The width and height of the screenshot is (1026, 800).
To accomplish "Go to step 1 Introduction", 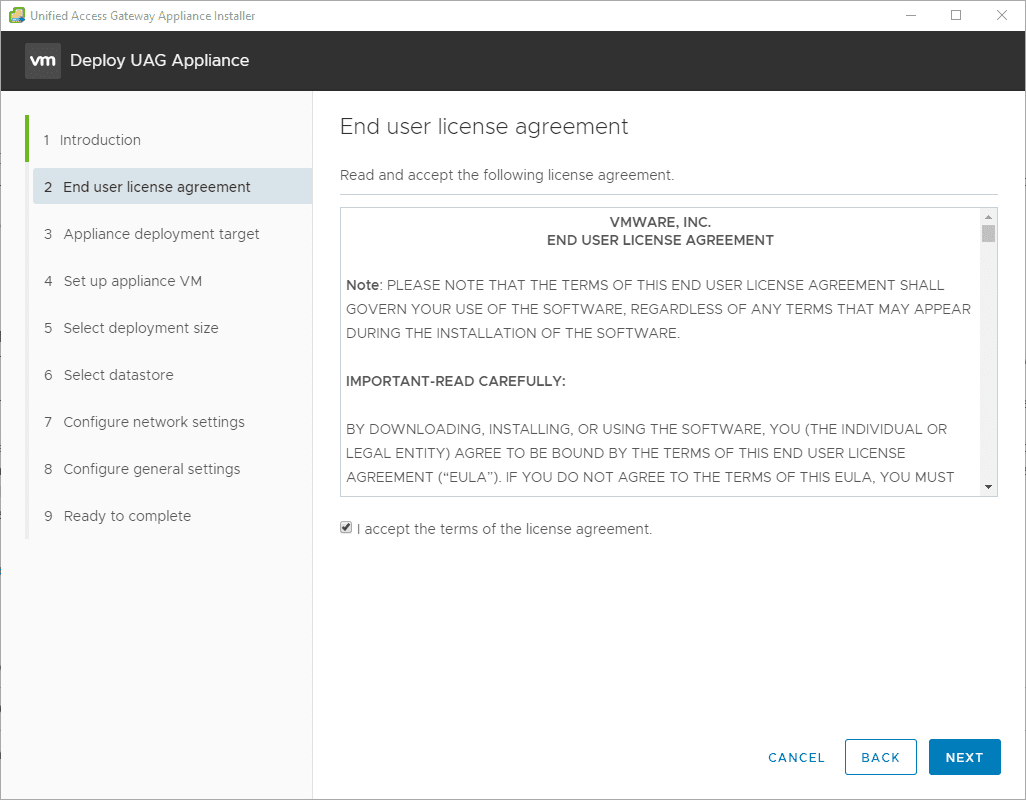I will pyautogui.click(x=100, y=140).
